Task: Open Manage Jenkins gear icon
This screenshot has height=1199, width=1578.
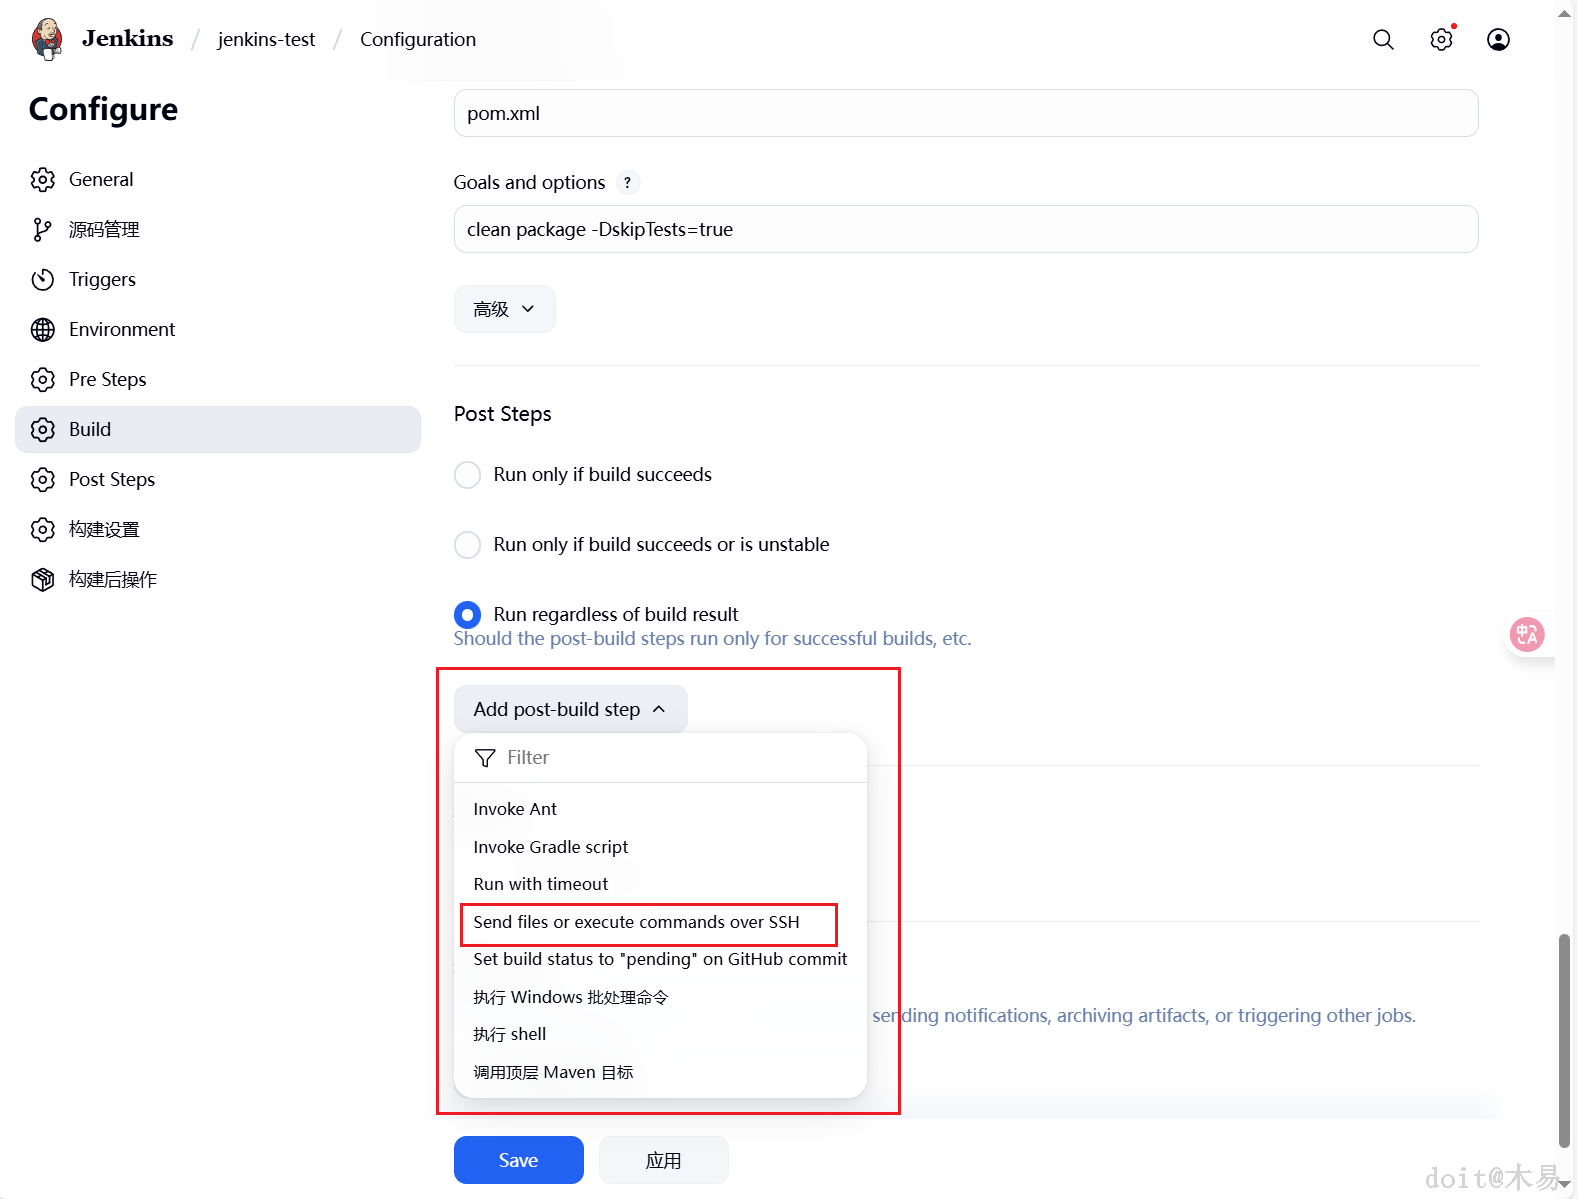Action: tap(1441, 39)
